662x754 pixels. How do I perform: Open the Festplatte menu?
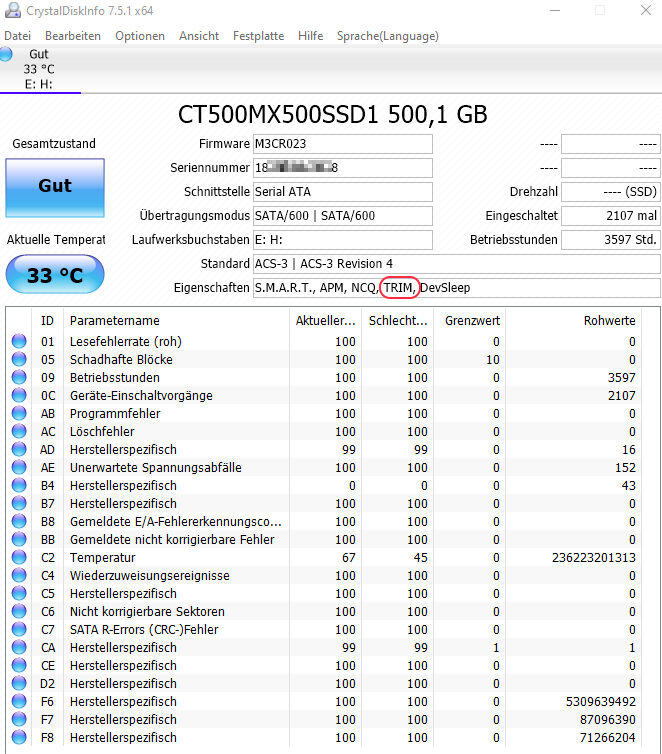258,36
